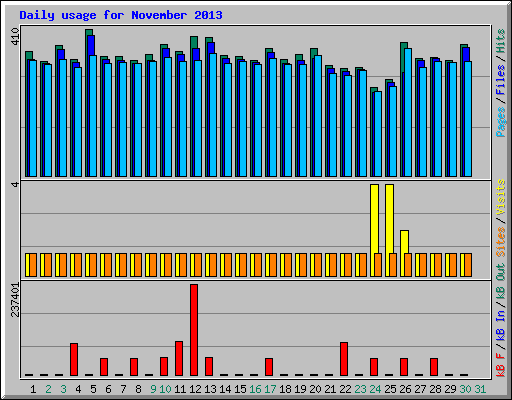
Task: Click the cyan pages bar for day 5
Action: (x=93, y=116)
